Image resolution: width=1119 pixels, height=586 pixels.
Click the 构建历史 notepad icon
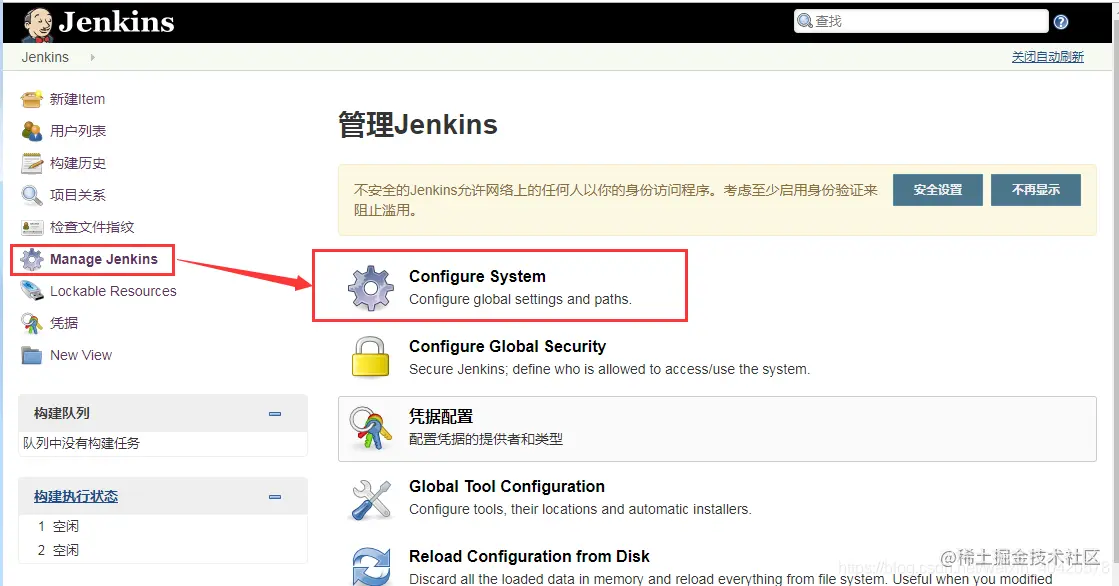[x=31, y=163]
